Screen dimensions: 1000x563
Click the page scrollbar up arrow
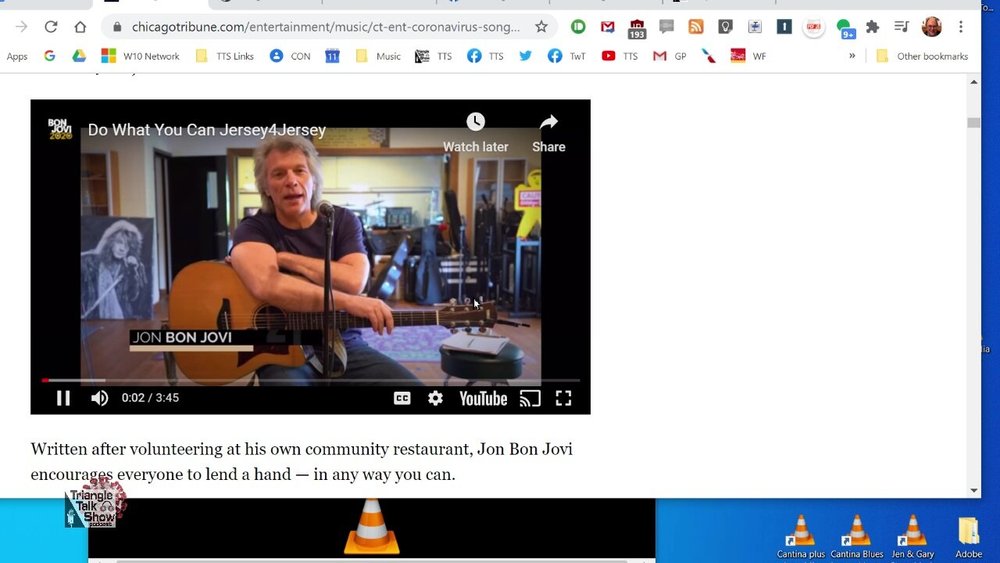[973, 82]
